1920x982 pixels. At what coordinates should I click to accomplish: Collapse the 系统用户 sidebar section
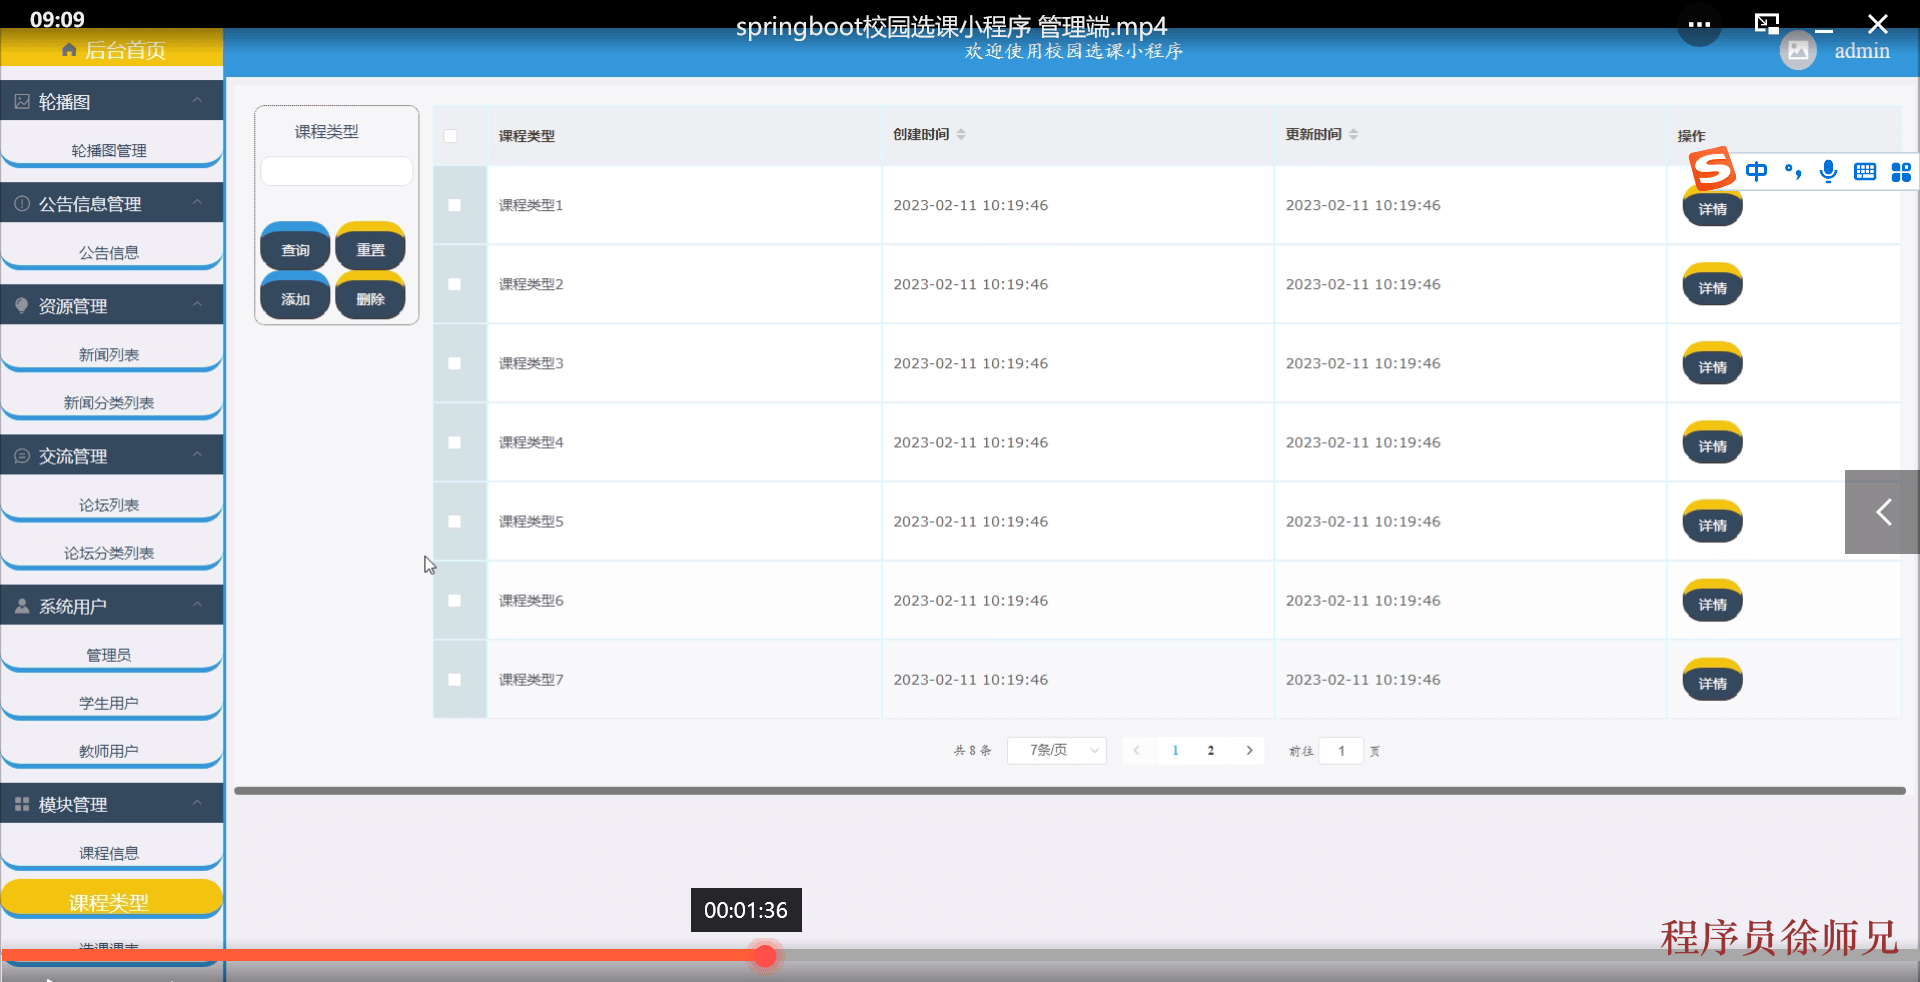(197, 604)
